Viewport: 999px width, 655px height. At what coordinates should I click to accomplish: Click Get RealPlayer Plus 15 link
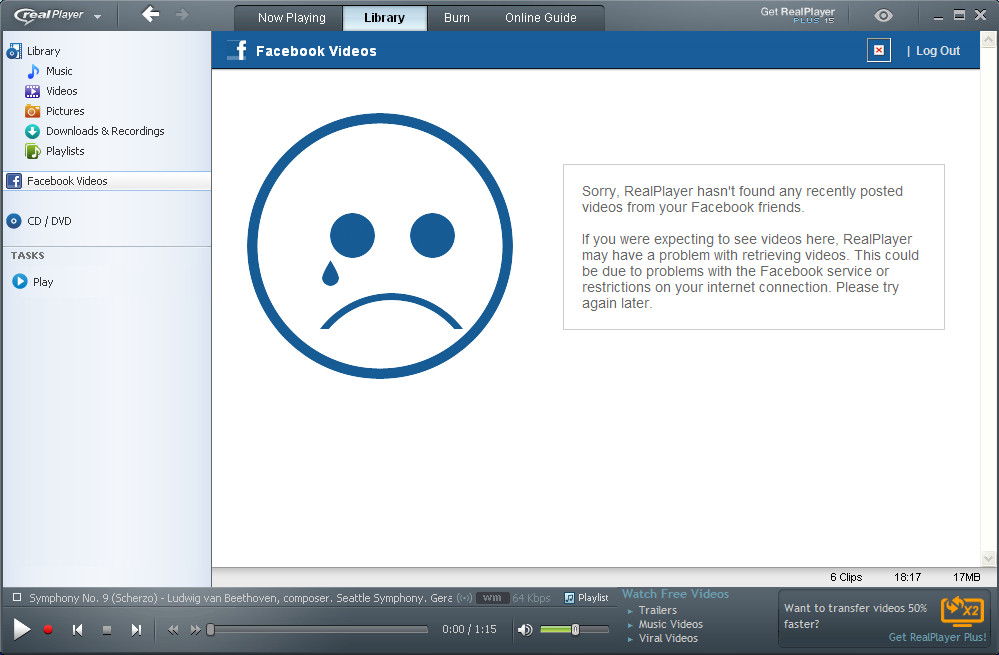[798, 15]
